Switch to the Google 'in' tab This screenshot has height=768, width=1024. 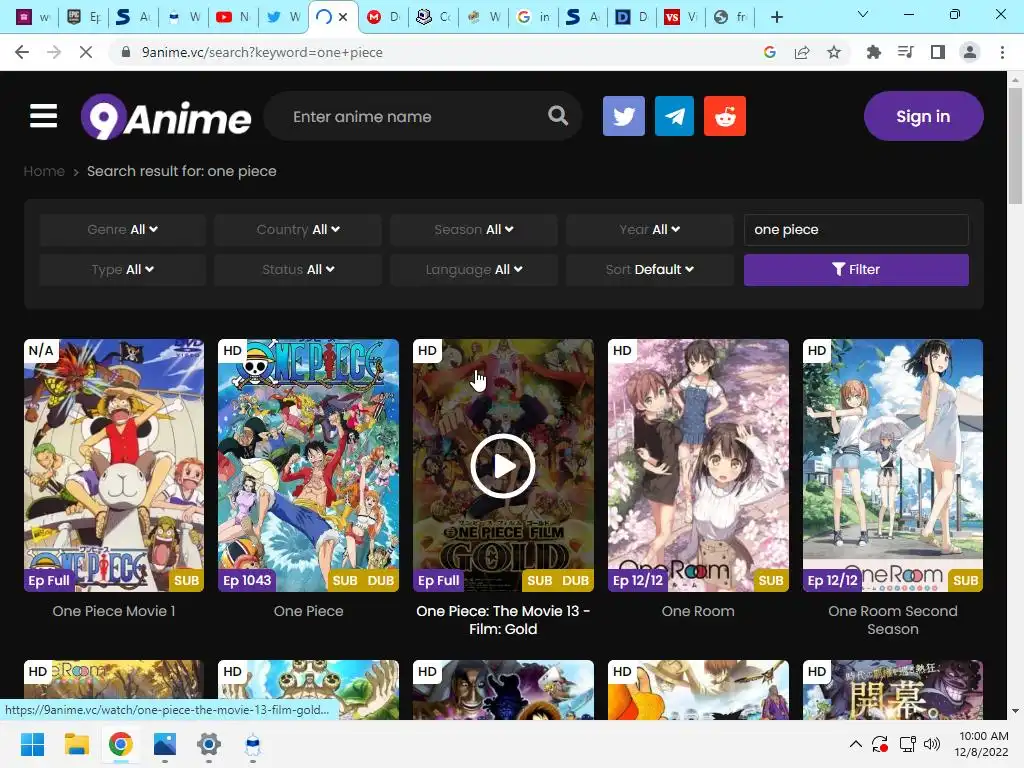[x=534, y=17]
